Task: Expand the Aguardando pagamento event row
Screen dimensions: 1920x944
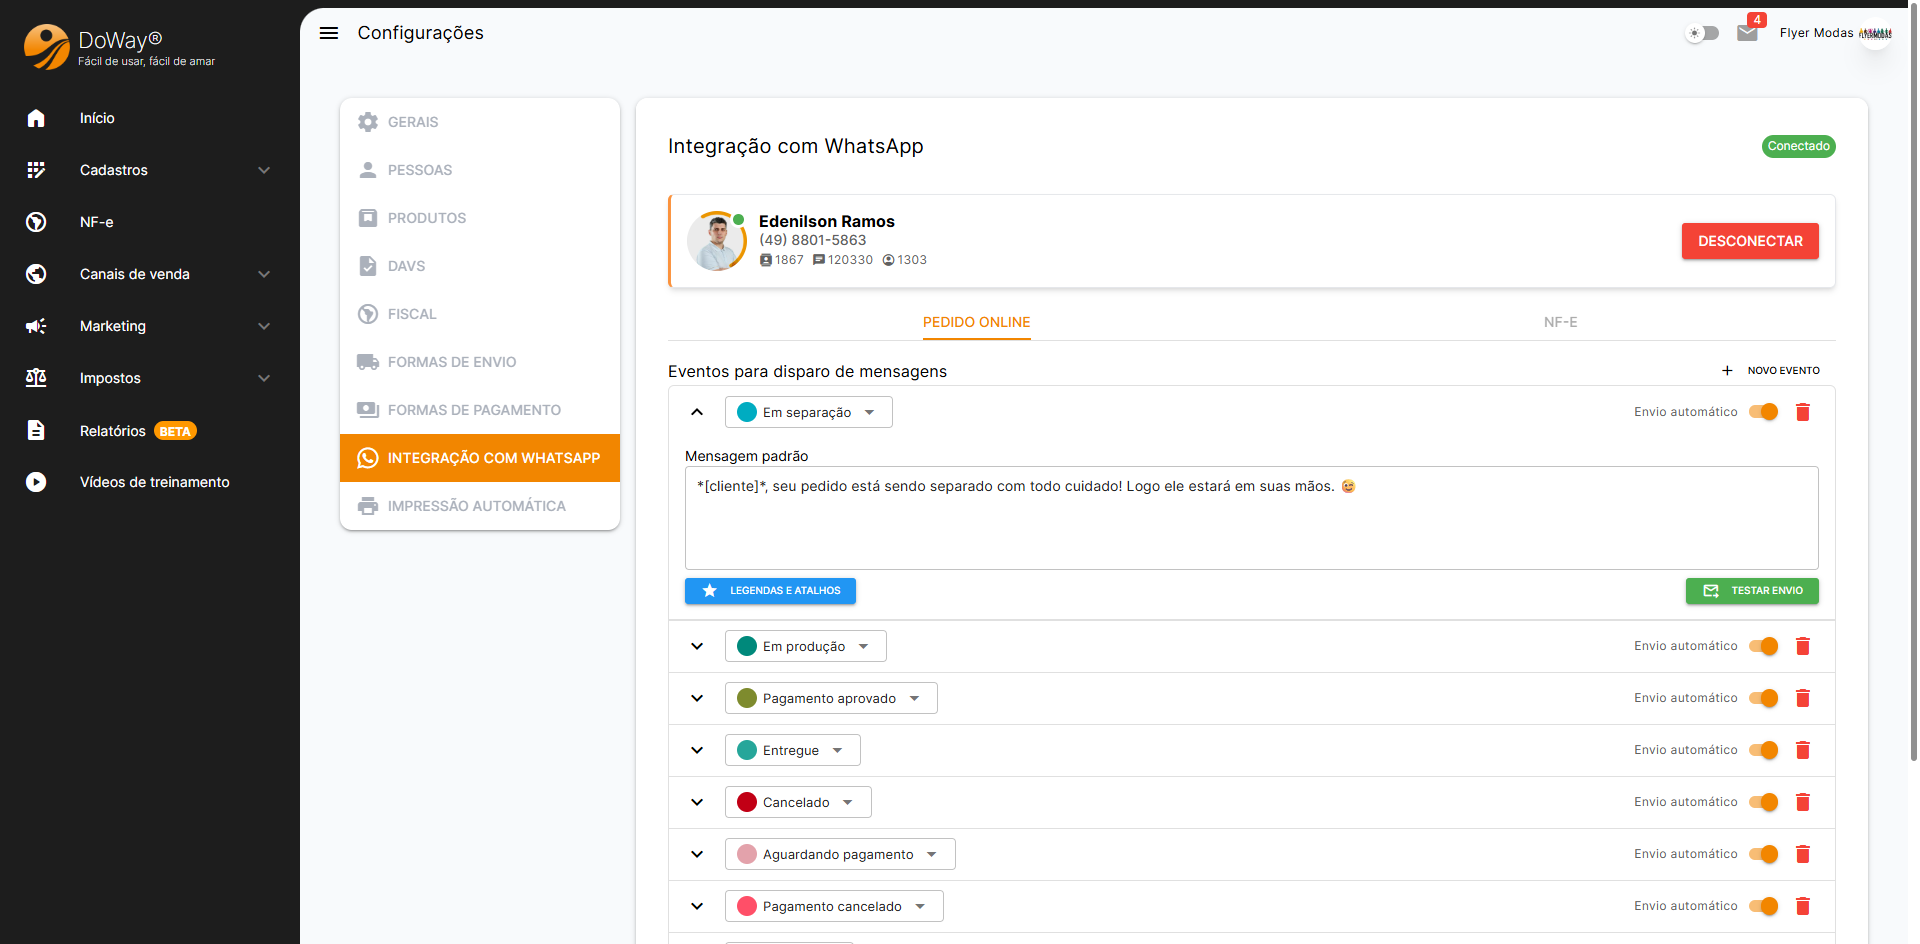Action: (x=697, y=854)
